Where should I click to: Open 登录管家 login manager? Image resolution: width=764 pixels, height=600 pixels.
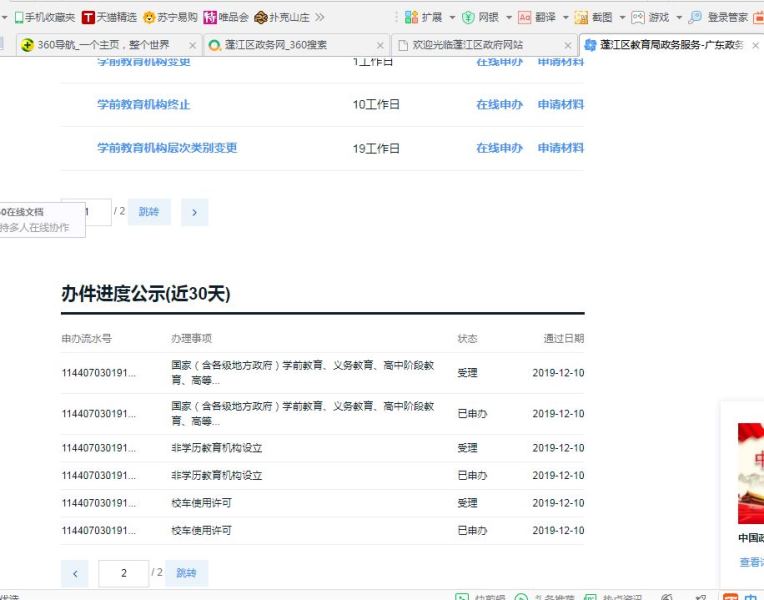click(718, 18)
